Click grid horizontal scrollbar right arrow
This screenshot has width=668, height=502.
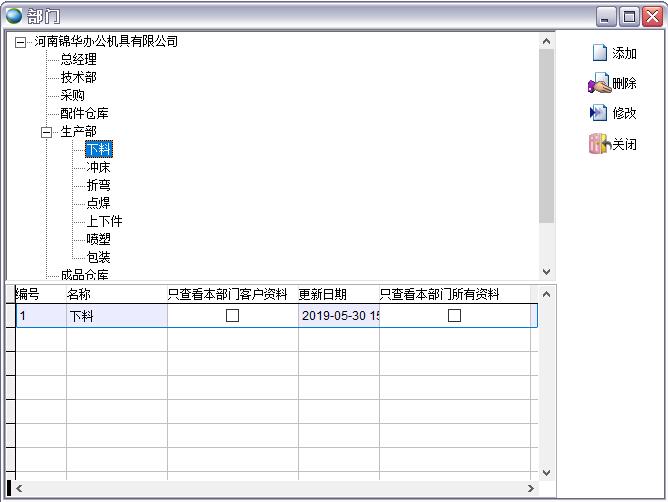(530, 489)
